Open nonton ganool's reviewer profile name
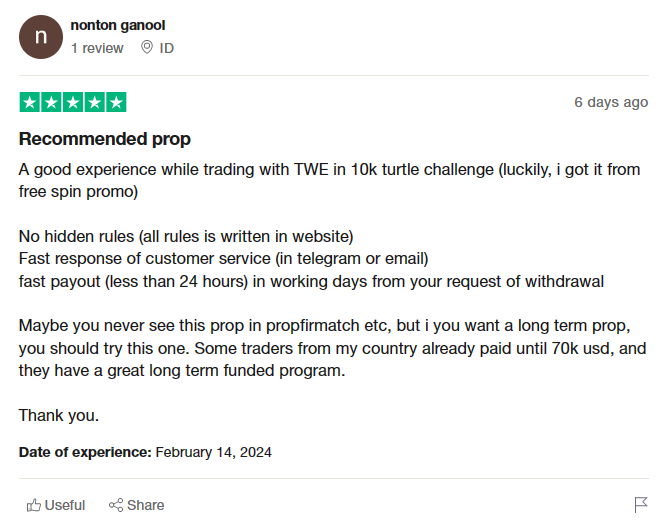 118,25
